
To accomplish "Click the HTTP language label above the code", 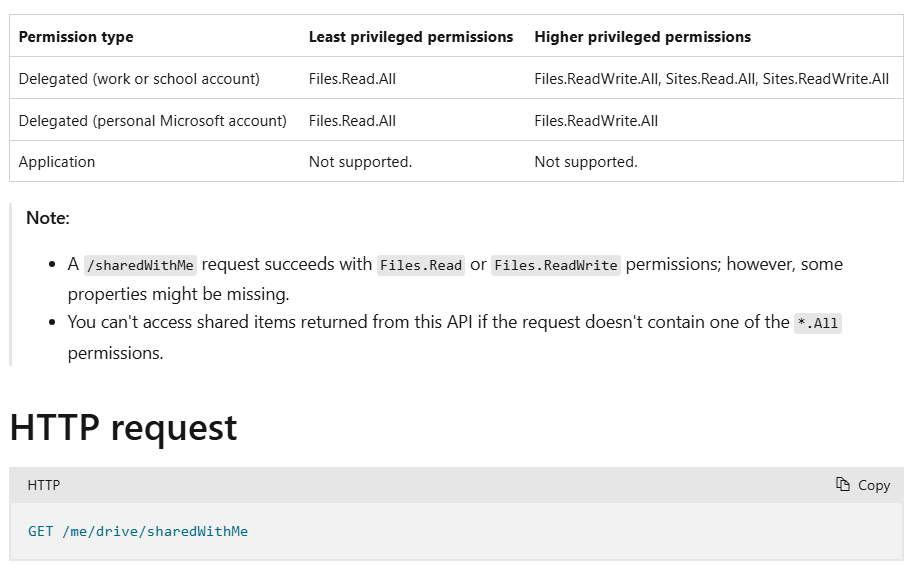I will coord(44,485).
